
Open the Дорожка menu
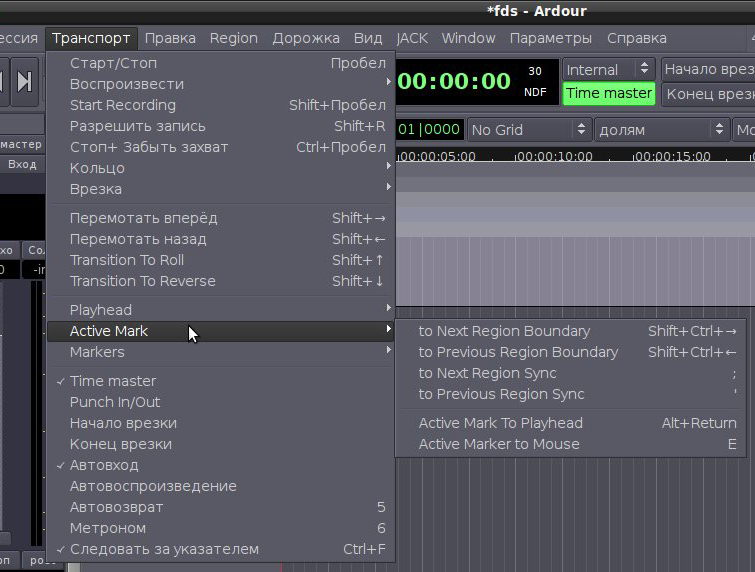coord(306,39)
